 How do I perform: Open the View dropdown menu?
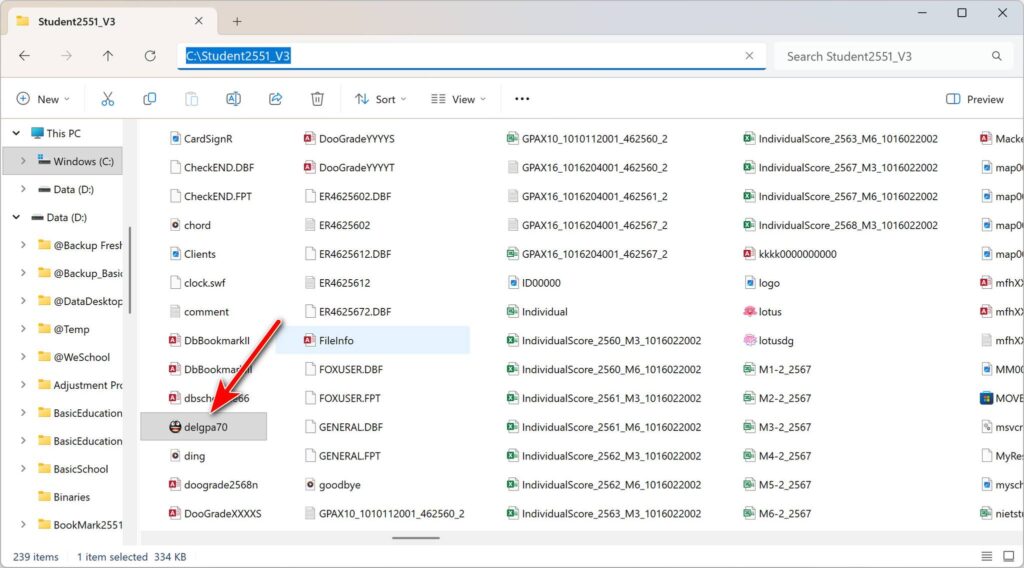[x=458, y=99]
